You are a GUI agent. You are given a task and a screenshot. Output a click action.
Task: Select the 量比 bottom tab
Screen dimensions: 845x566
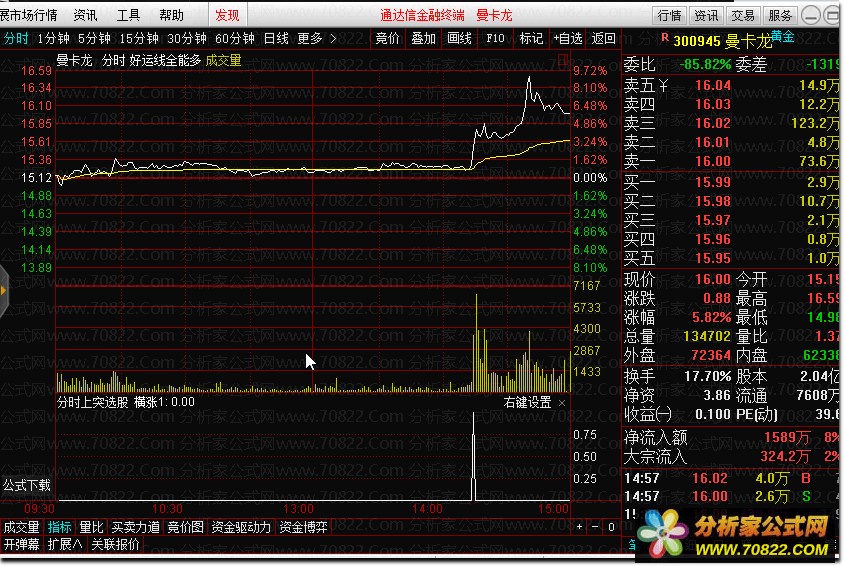[91, 527]
